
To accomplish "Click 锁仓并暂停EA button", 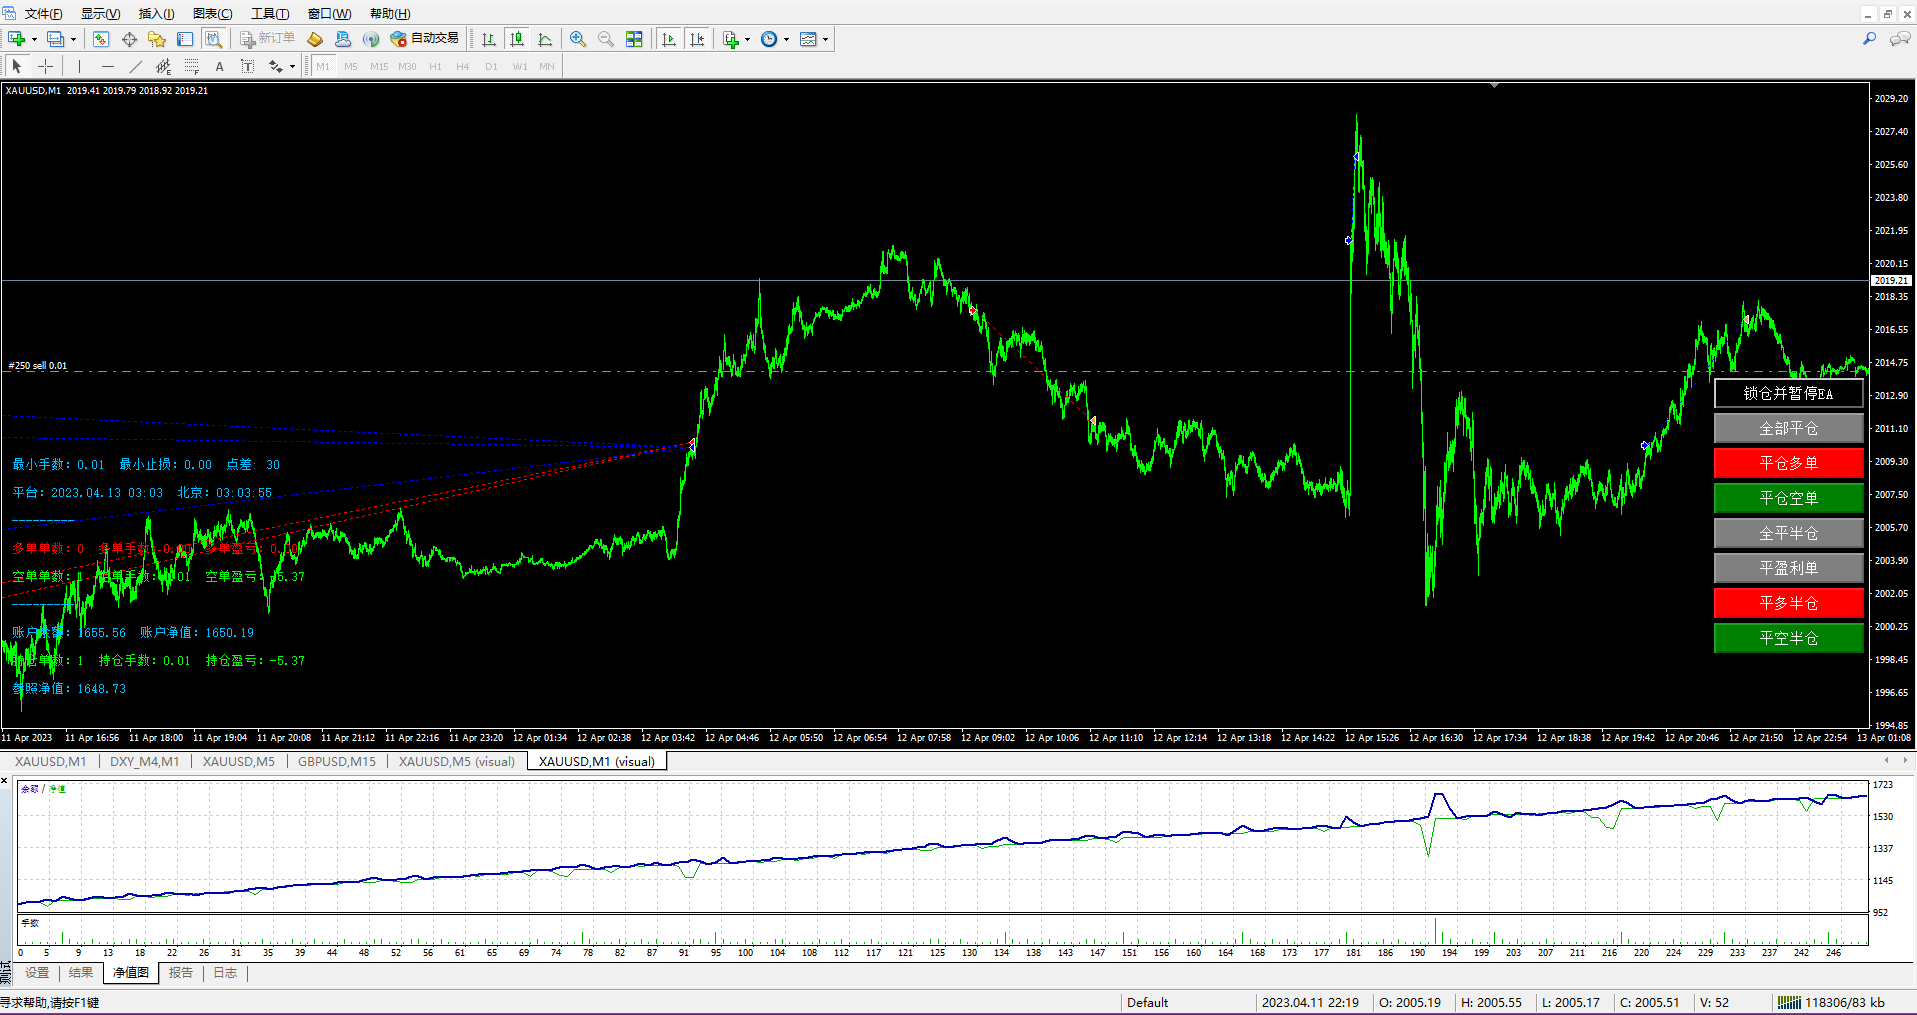I will click(x=1788, y=393).
